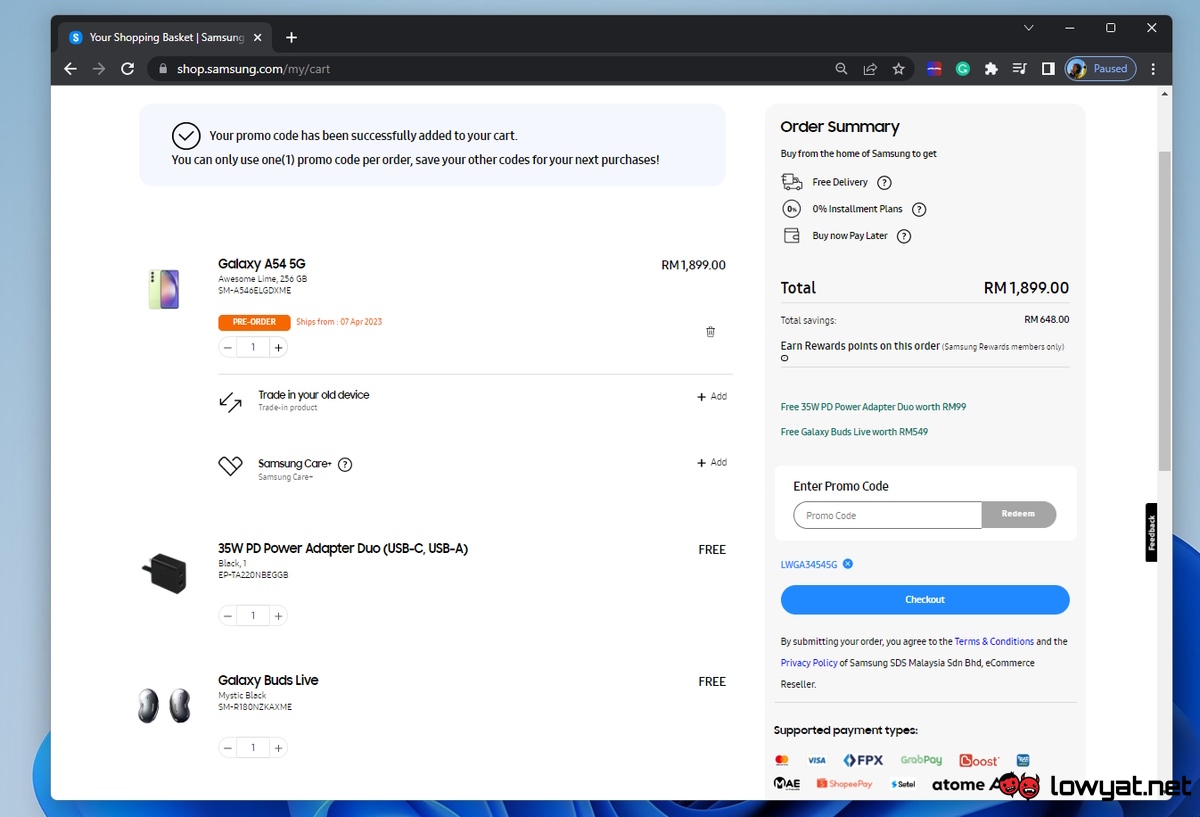This screenshot has width=1200, height=817.
Task: Close the Your Shopping Basket tab
Action: [x=257, y=37]
